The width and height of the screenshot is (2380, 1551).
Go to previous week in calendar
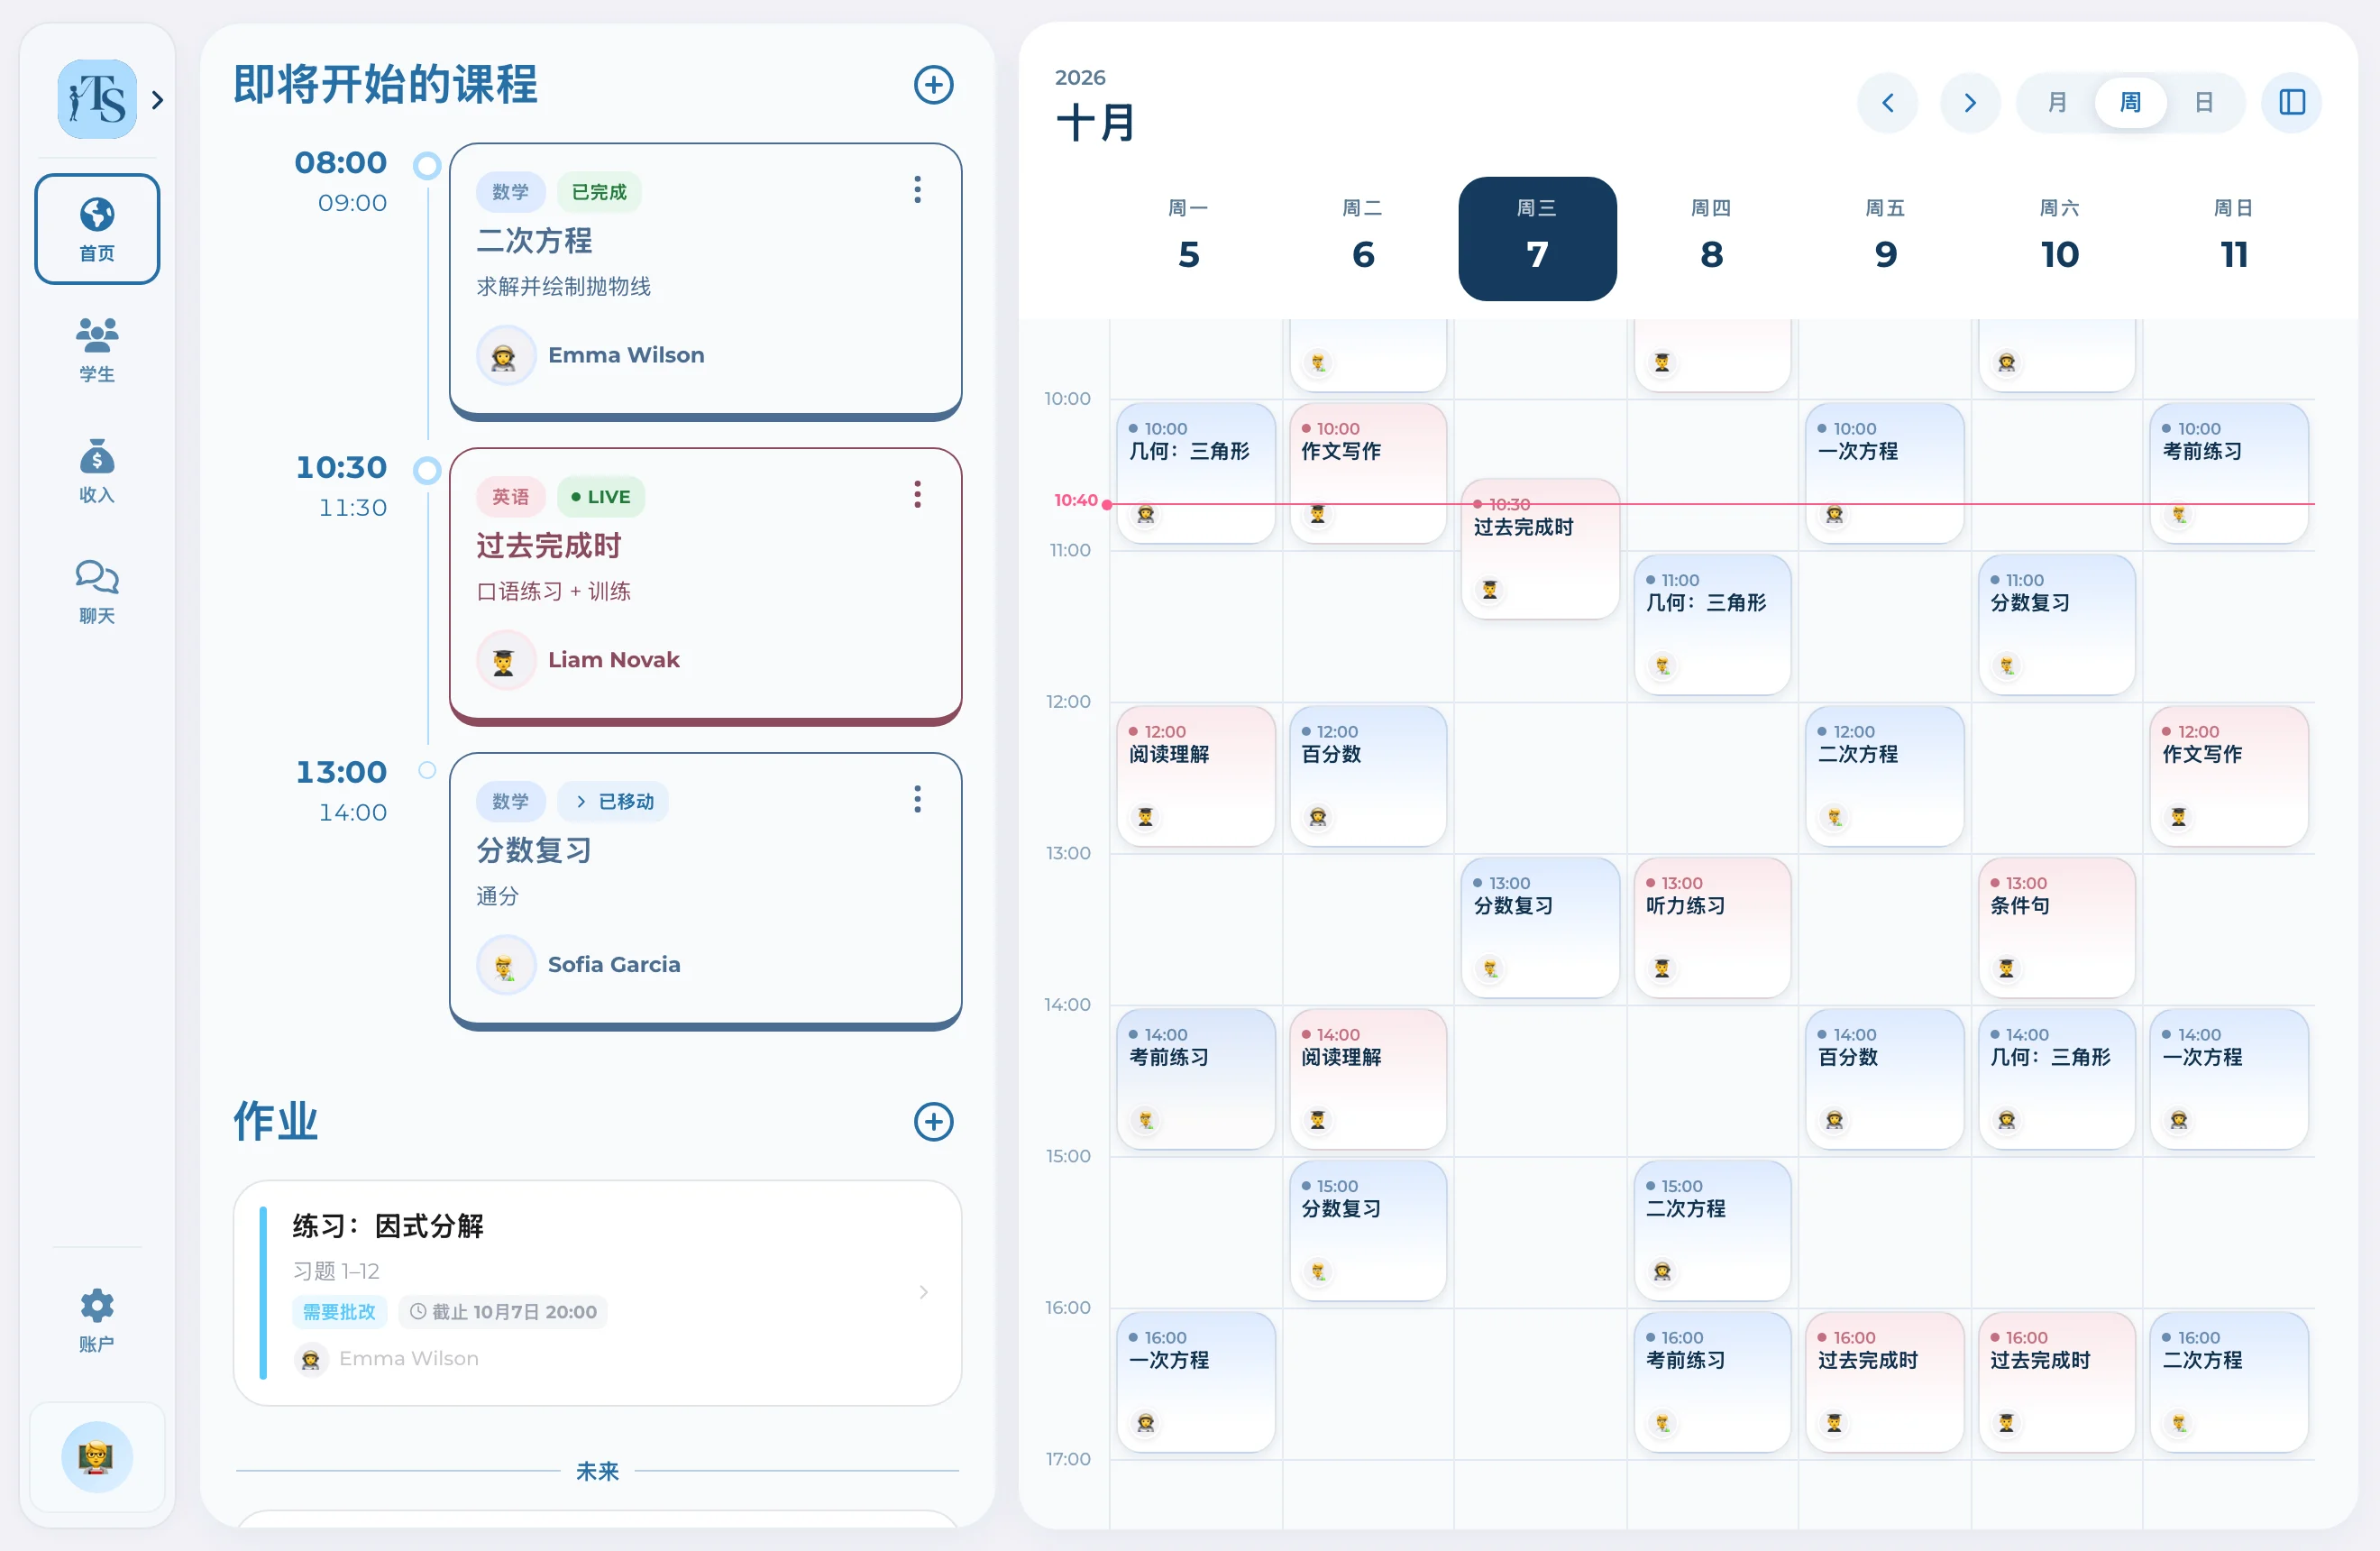click(x=1887, y=102)
